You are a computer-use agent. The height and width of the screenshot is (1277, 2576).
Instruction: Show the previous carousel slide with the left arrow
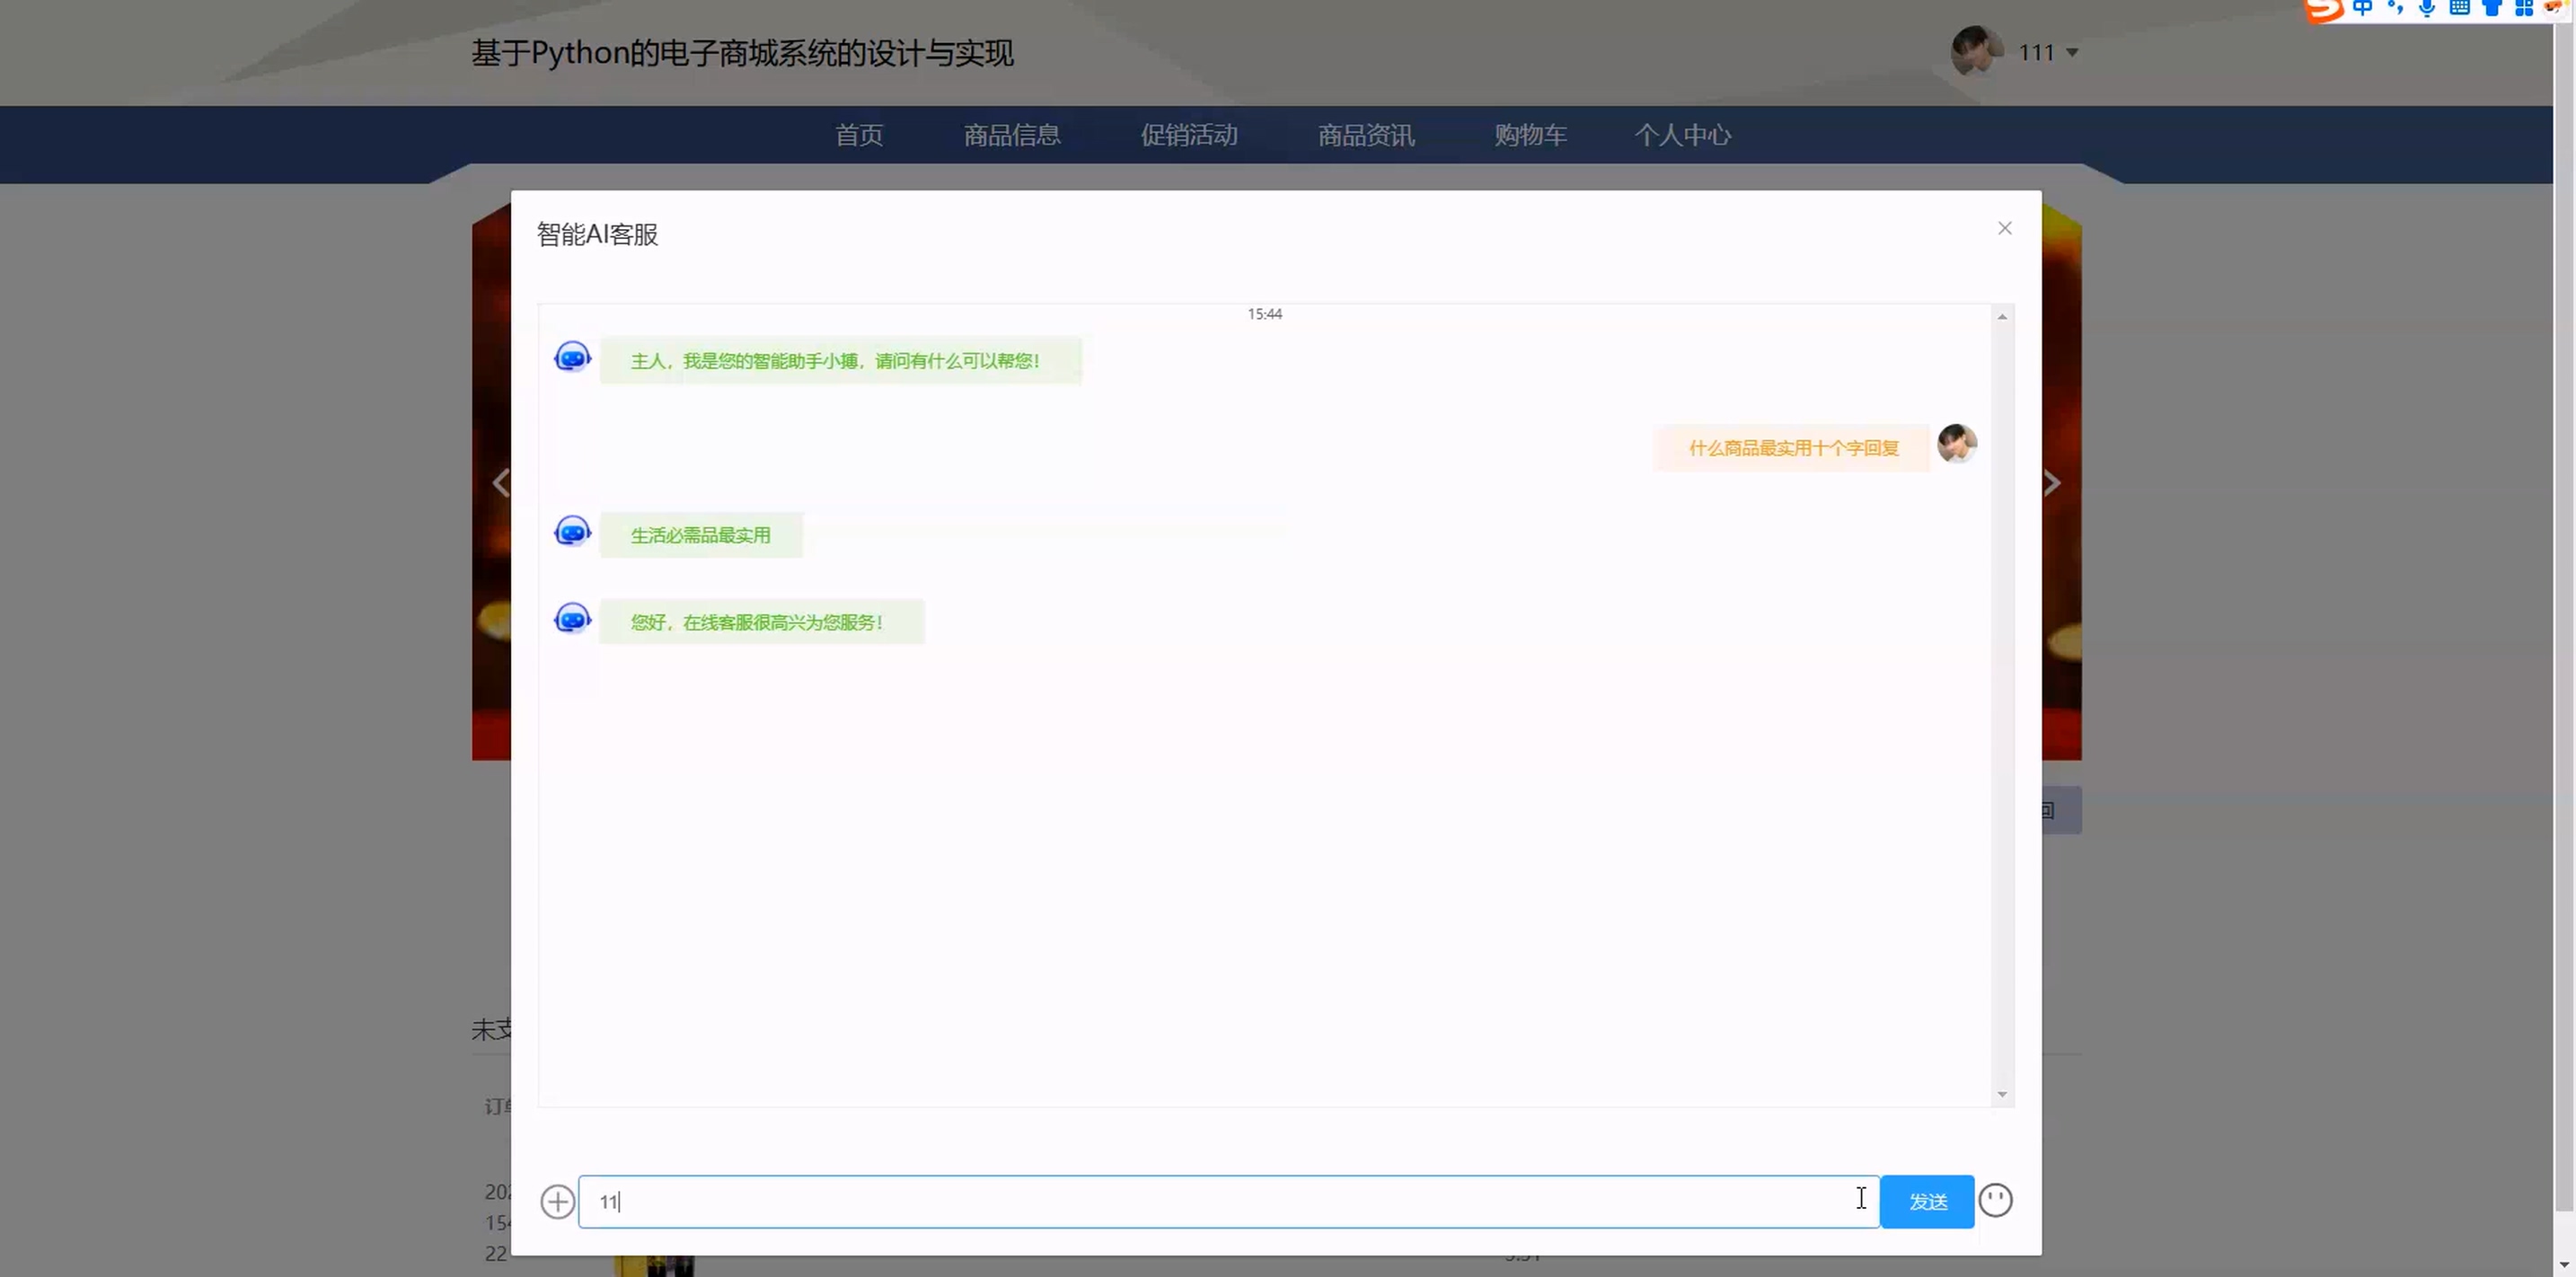tap(500, 483)
